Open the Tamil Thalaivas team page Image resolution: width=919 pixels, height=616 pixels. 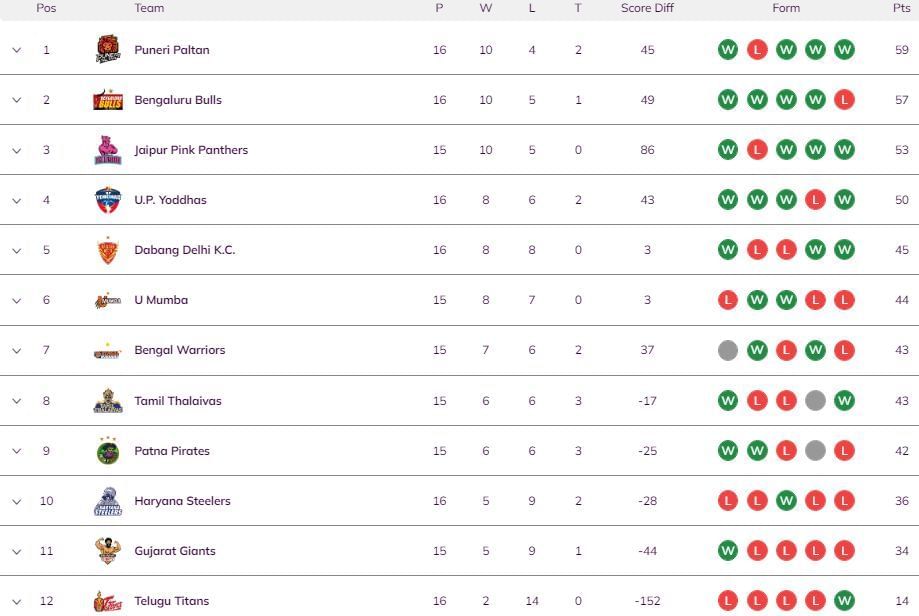(x=178, y=400)
